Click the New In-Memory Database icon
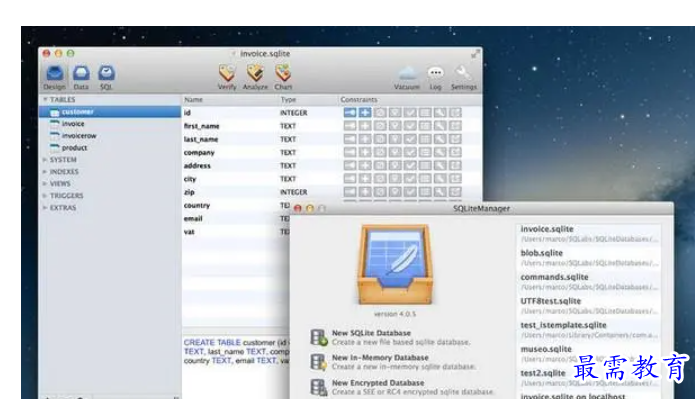This screenshot has width=695, height=399. (319, 362)
